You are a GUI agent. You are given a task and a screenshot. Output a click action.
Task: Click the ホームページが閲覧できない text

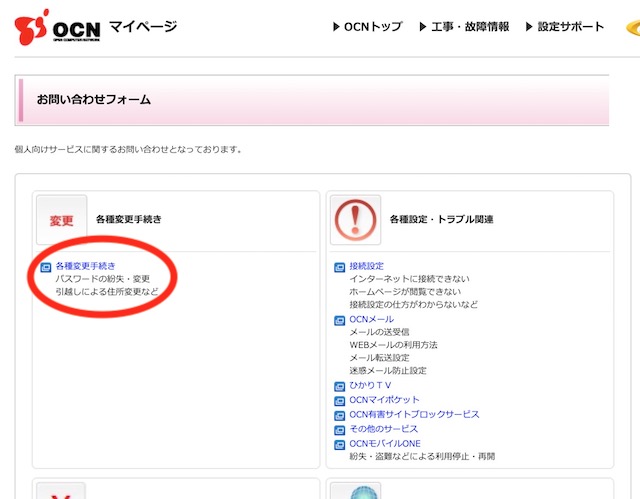click(x=405, y=292)
